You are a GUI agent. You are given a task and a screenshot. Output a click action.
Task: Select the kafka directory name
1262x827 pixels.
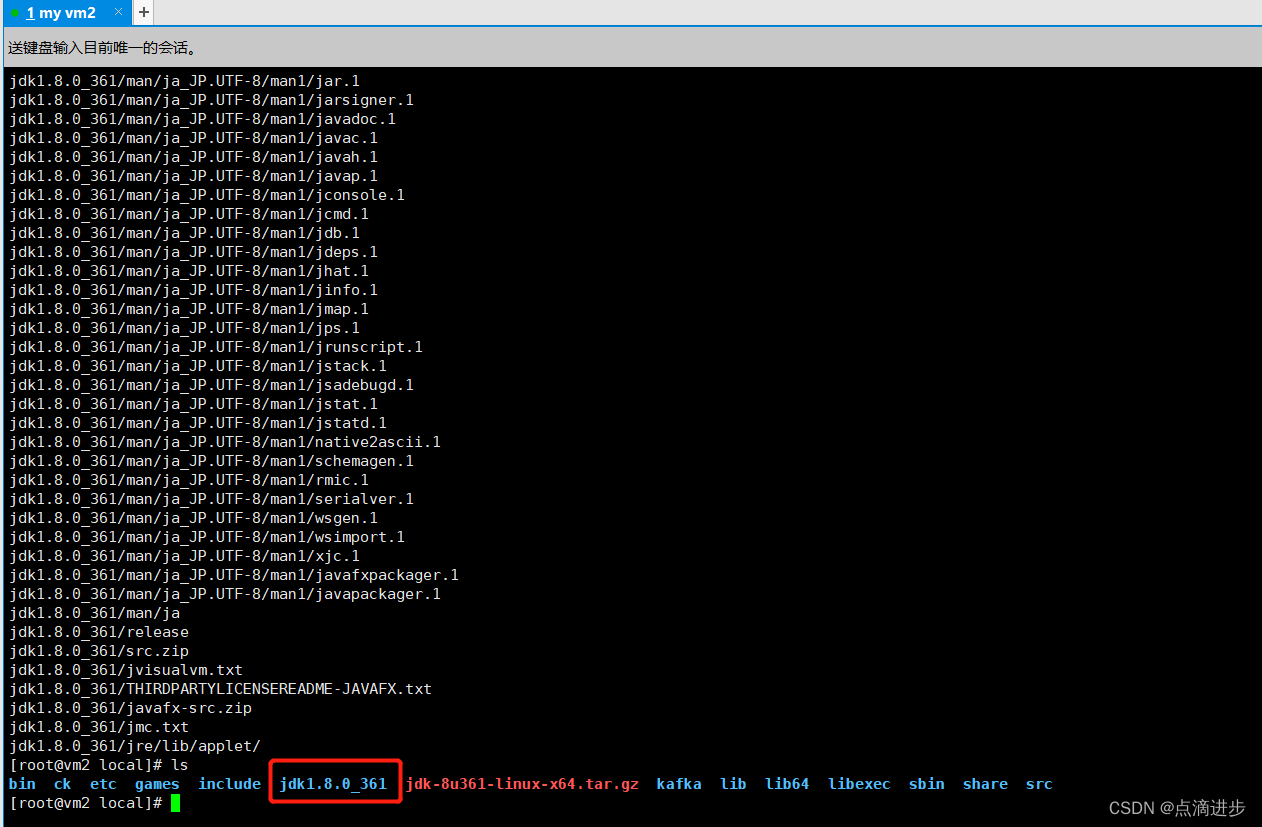pos(679,783)
